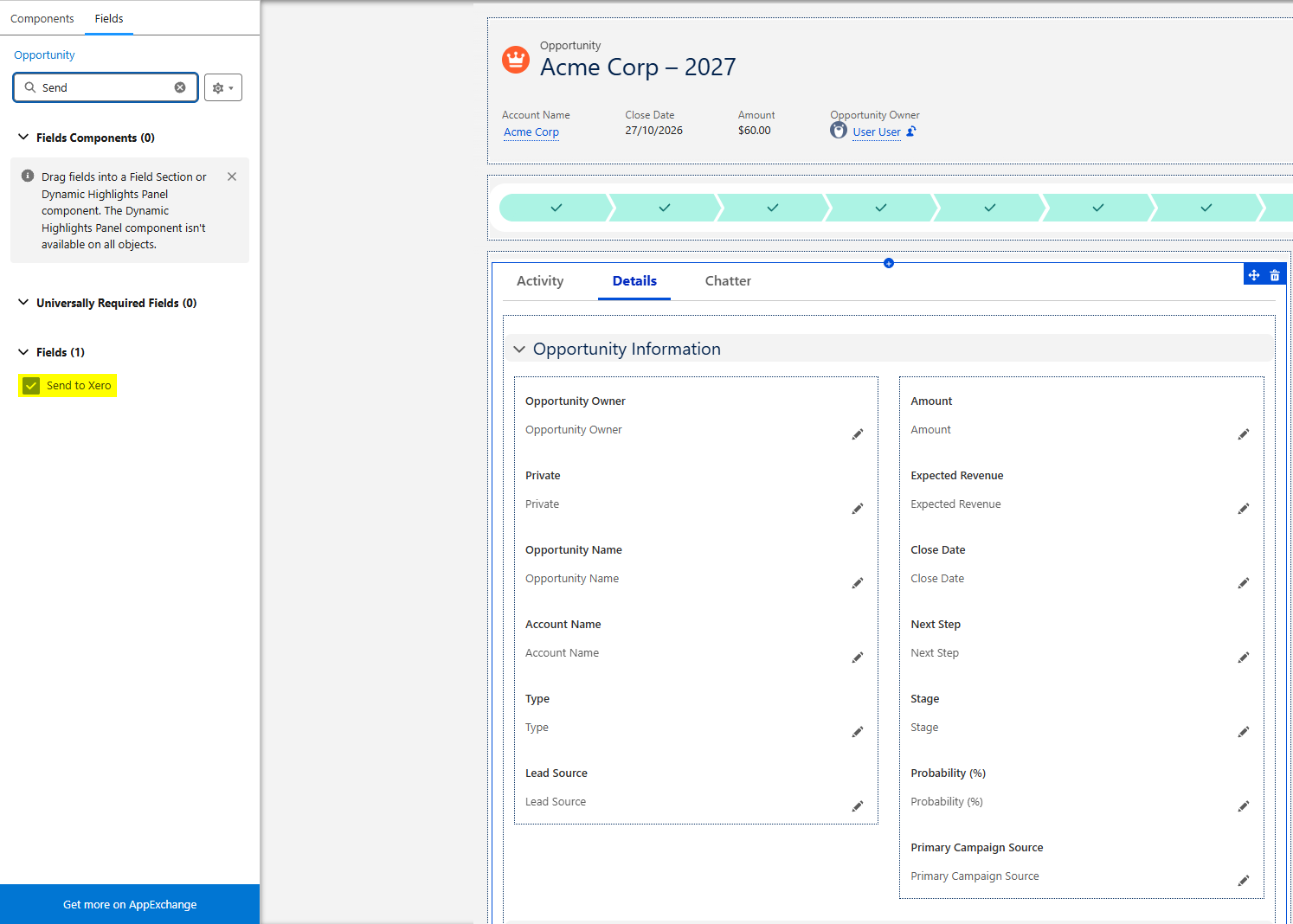The height and width of the screenshot is (924, 1293).
Task: Click the move component icon
Action: (x=1254, y=275)
